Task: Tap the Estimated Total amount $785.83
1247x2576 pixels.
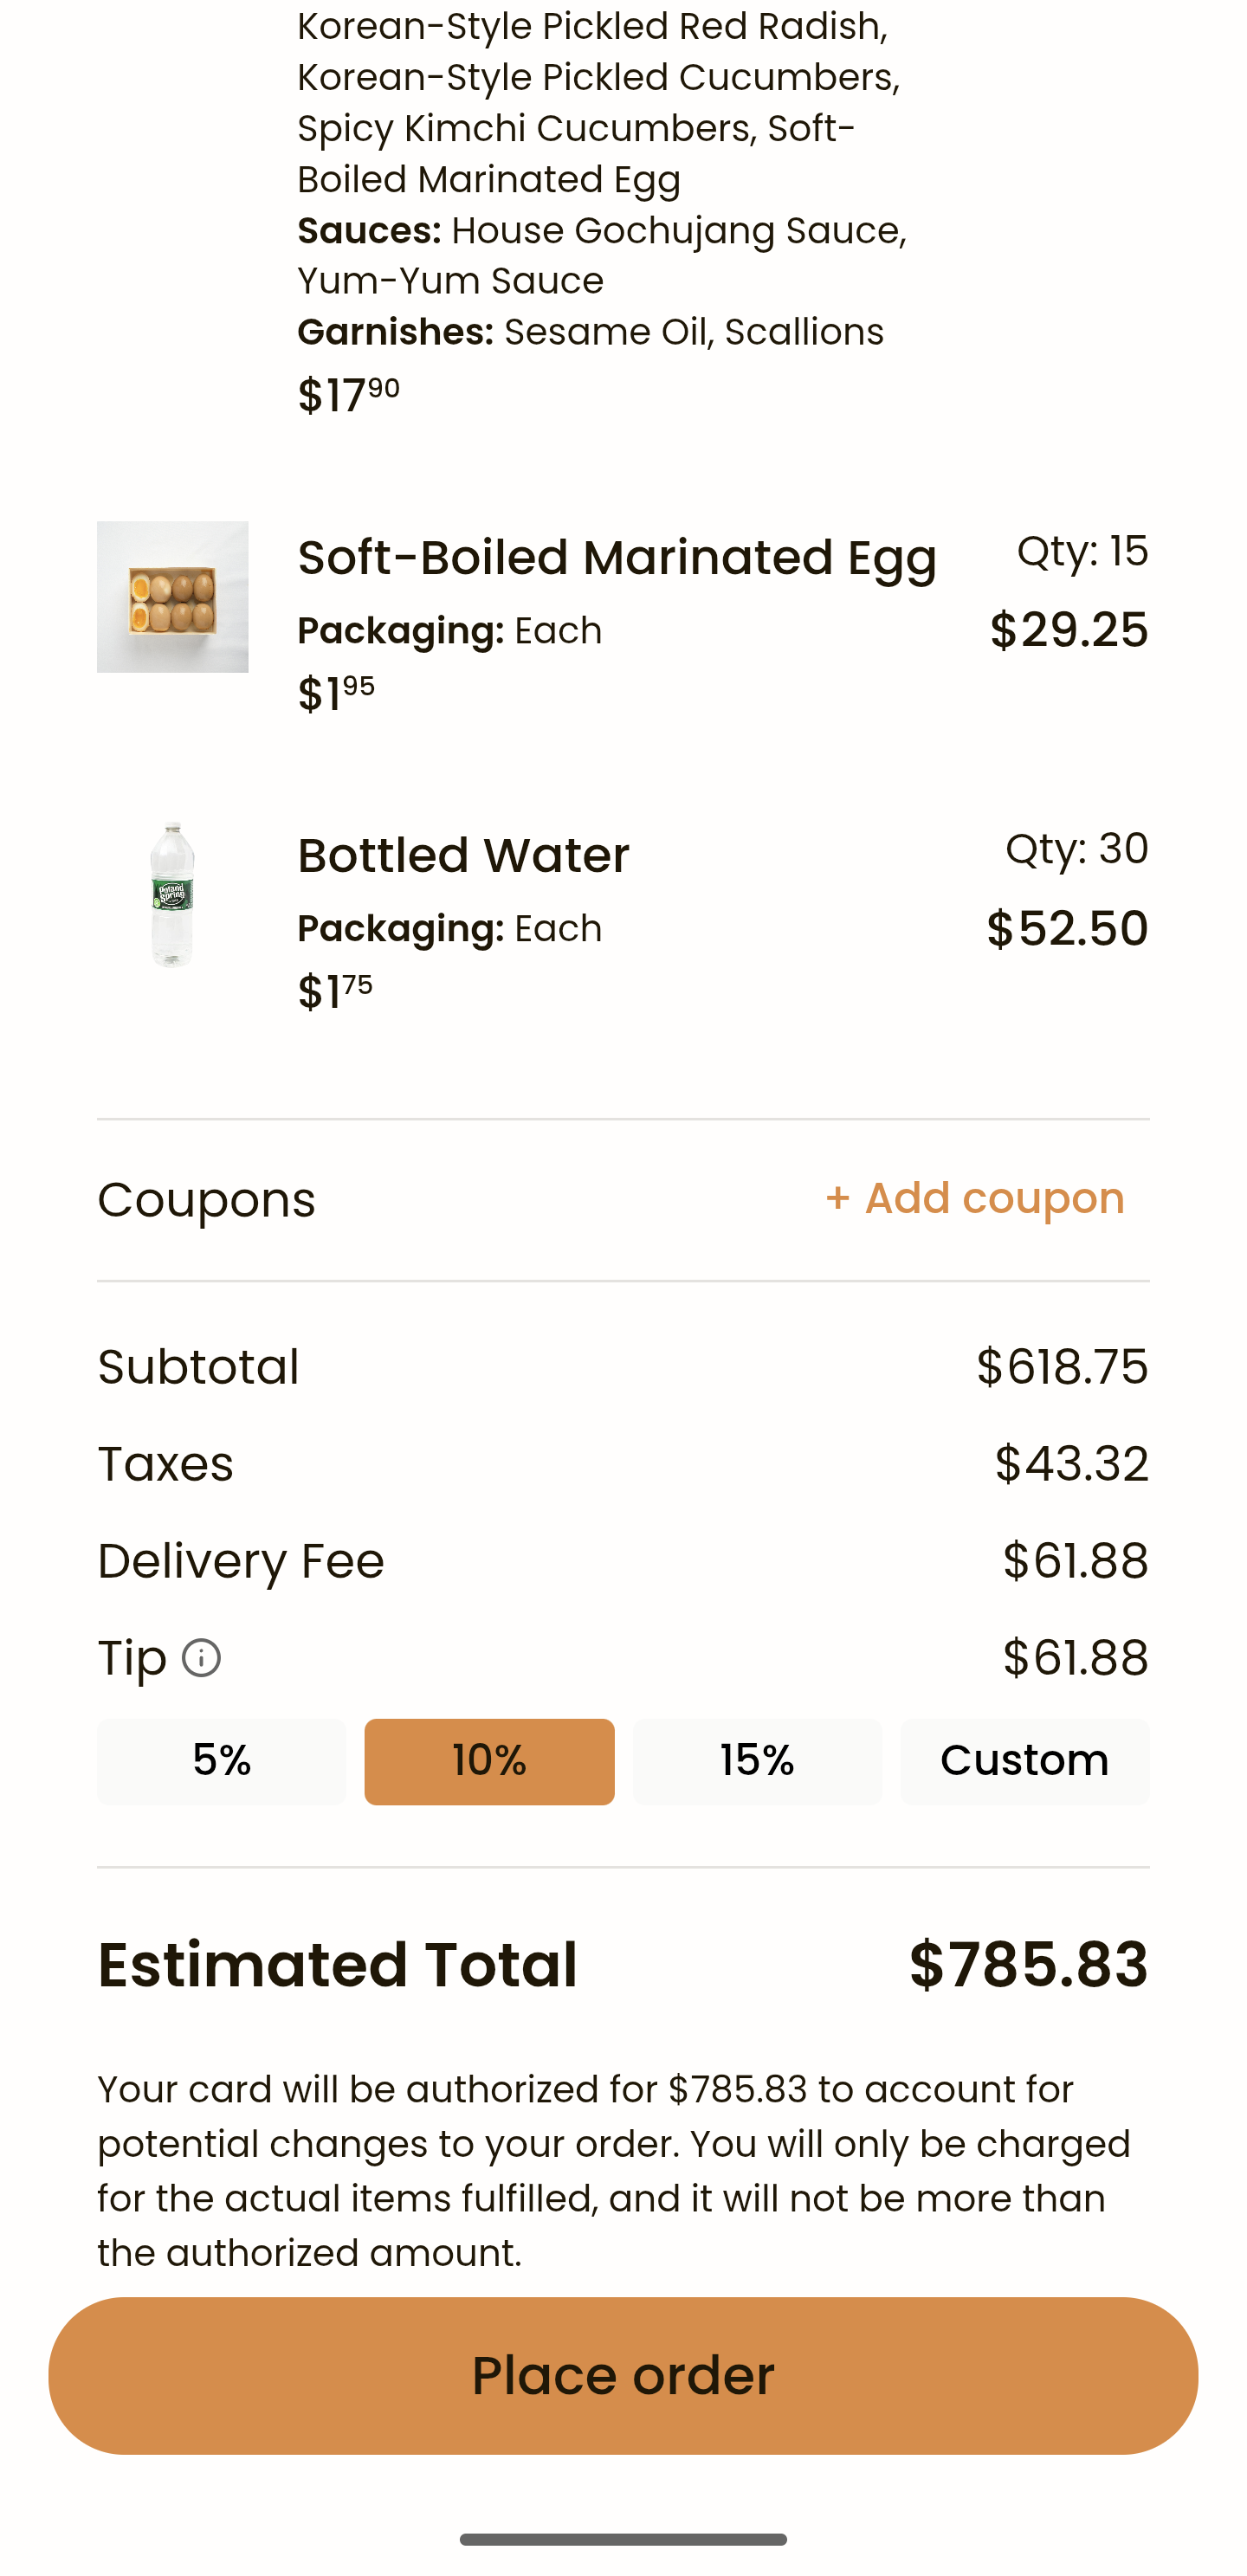Action: pyautogui.click(x=1028, y=1964)
